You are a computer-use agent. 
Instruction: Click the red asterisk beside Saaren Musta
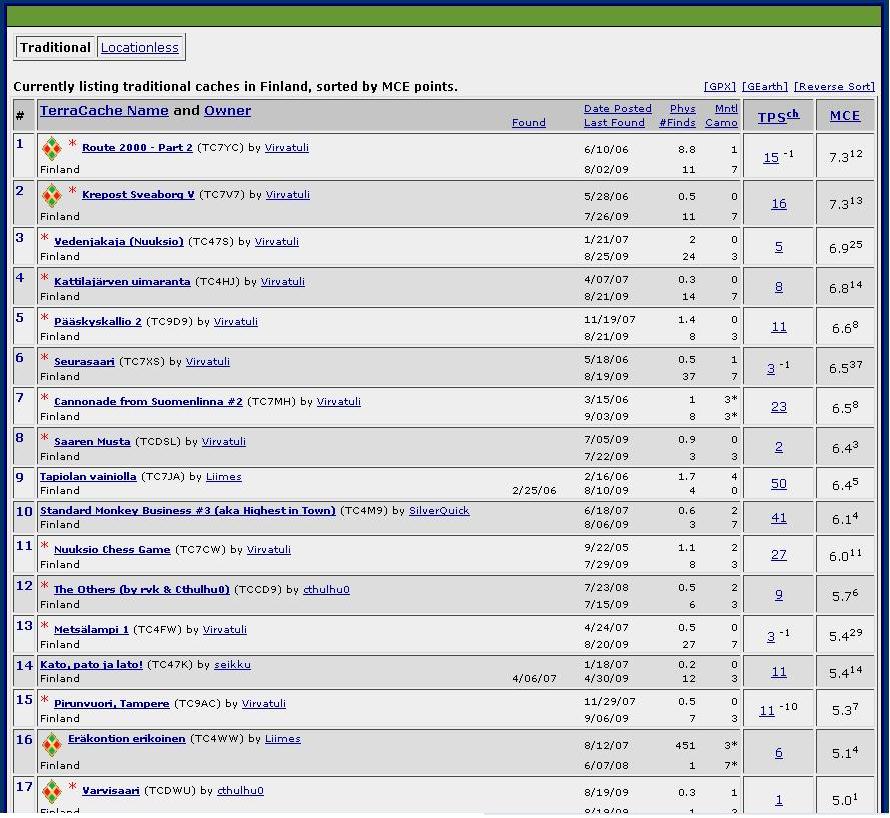pos(45,440)
